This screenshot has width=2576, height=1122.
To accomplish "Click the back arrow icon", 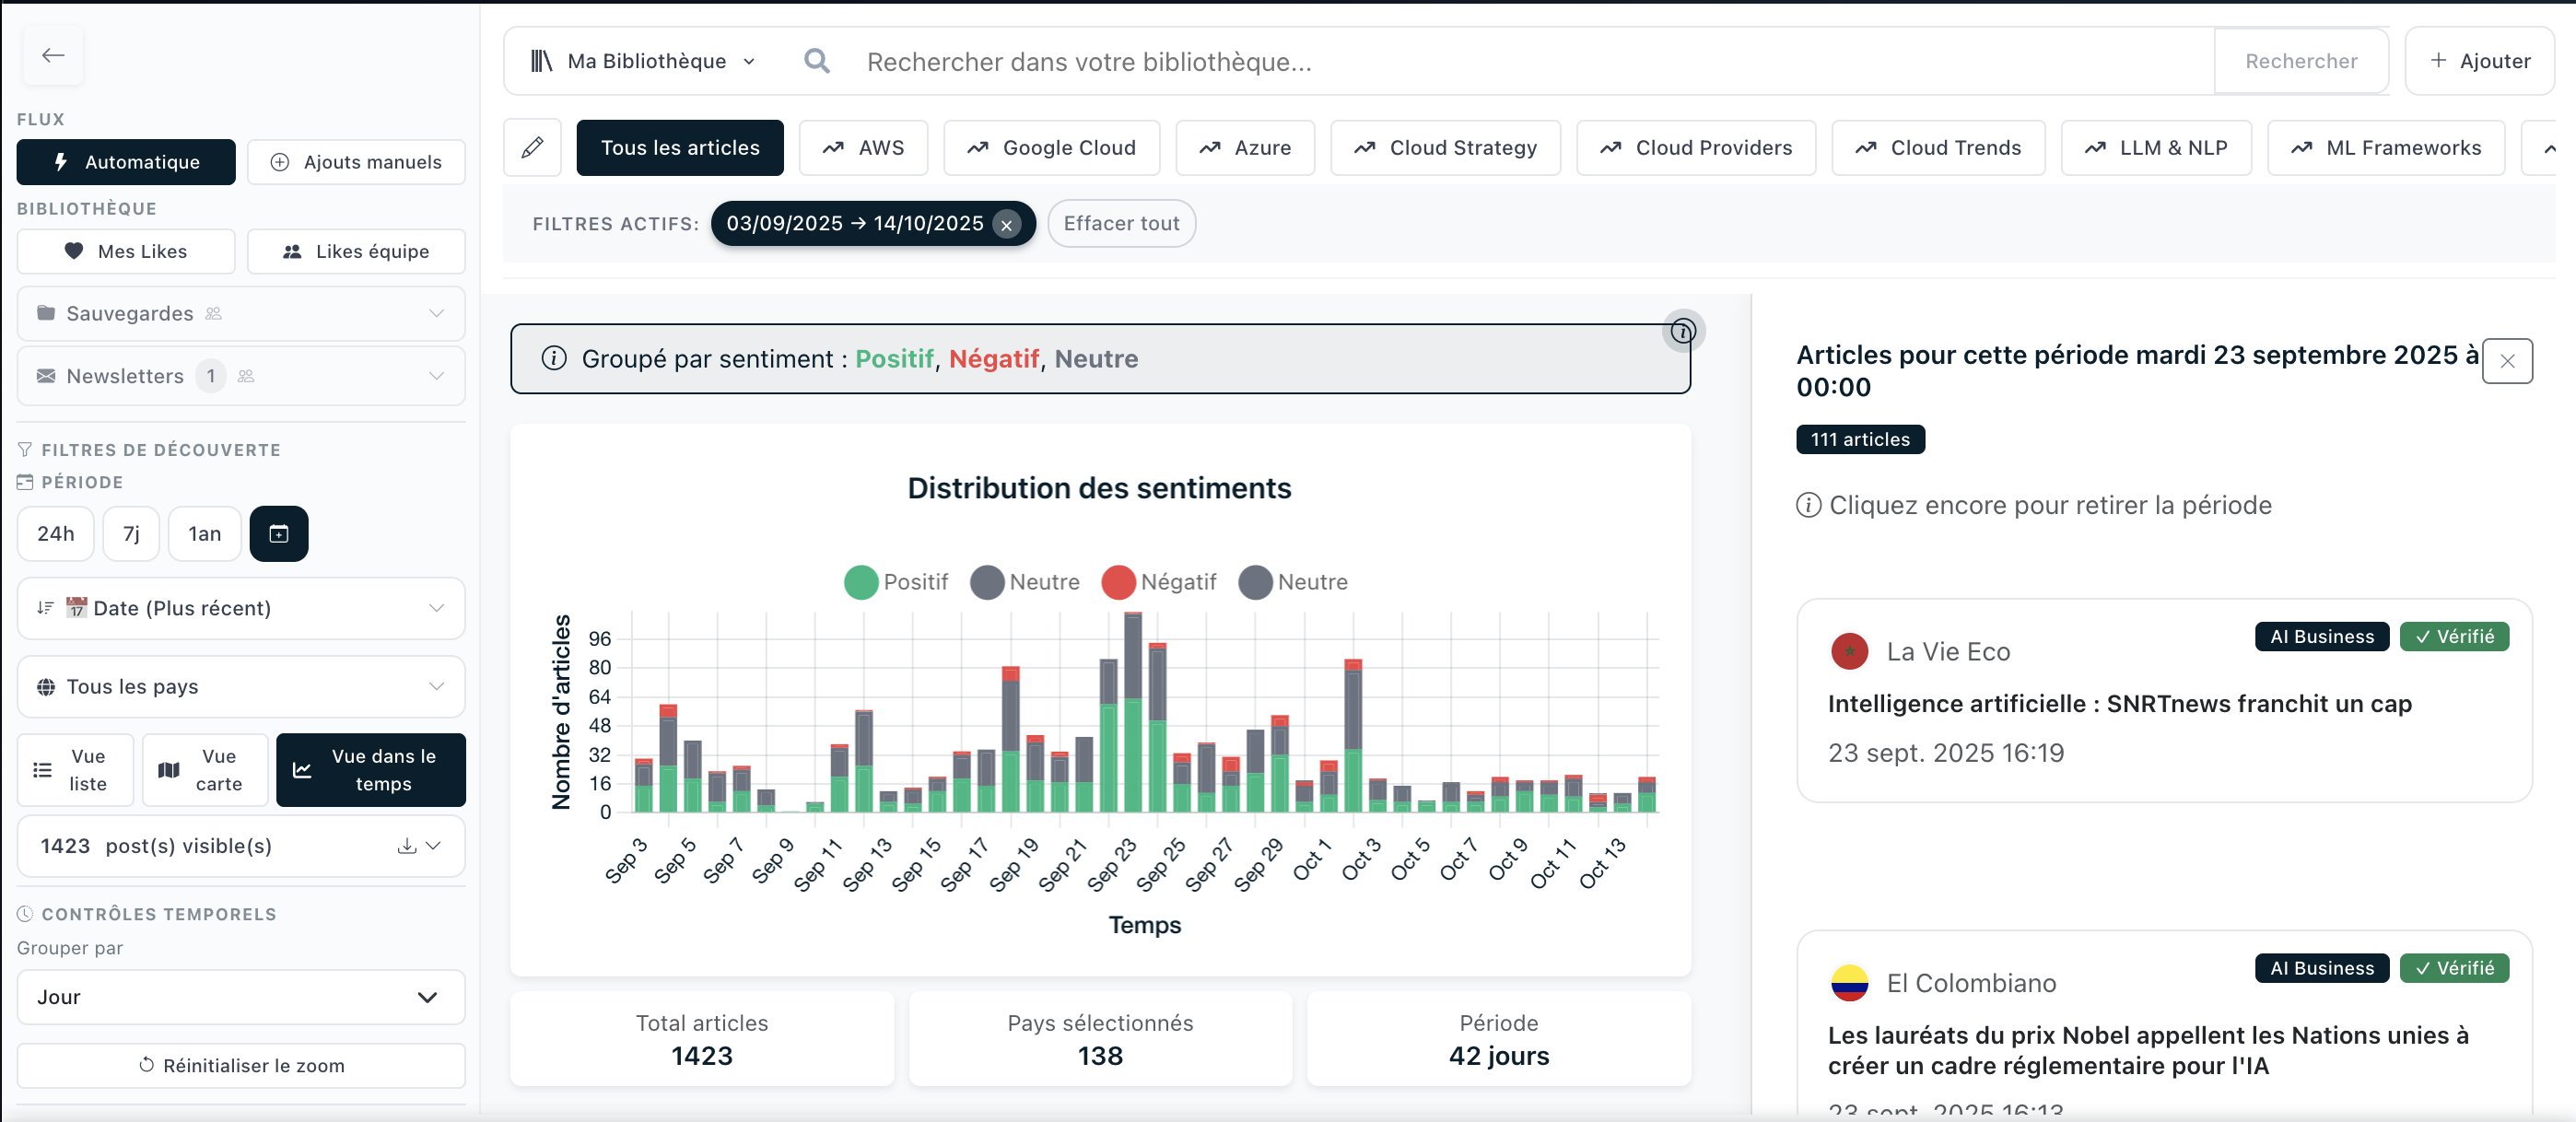I will click(53, 56).
